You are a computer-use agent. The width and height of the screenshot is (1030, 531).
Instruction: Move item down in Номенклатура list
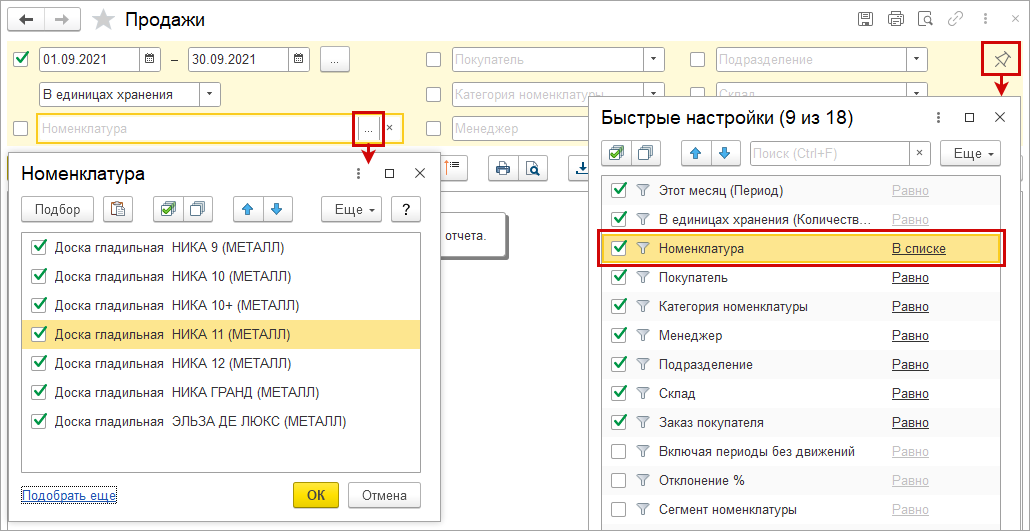[x=277, y=209]
